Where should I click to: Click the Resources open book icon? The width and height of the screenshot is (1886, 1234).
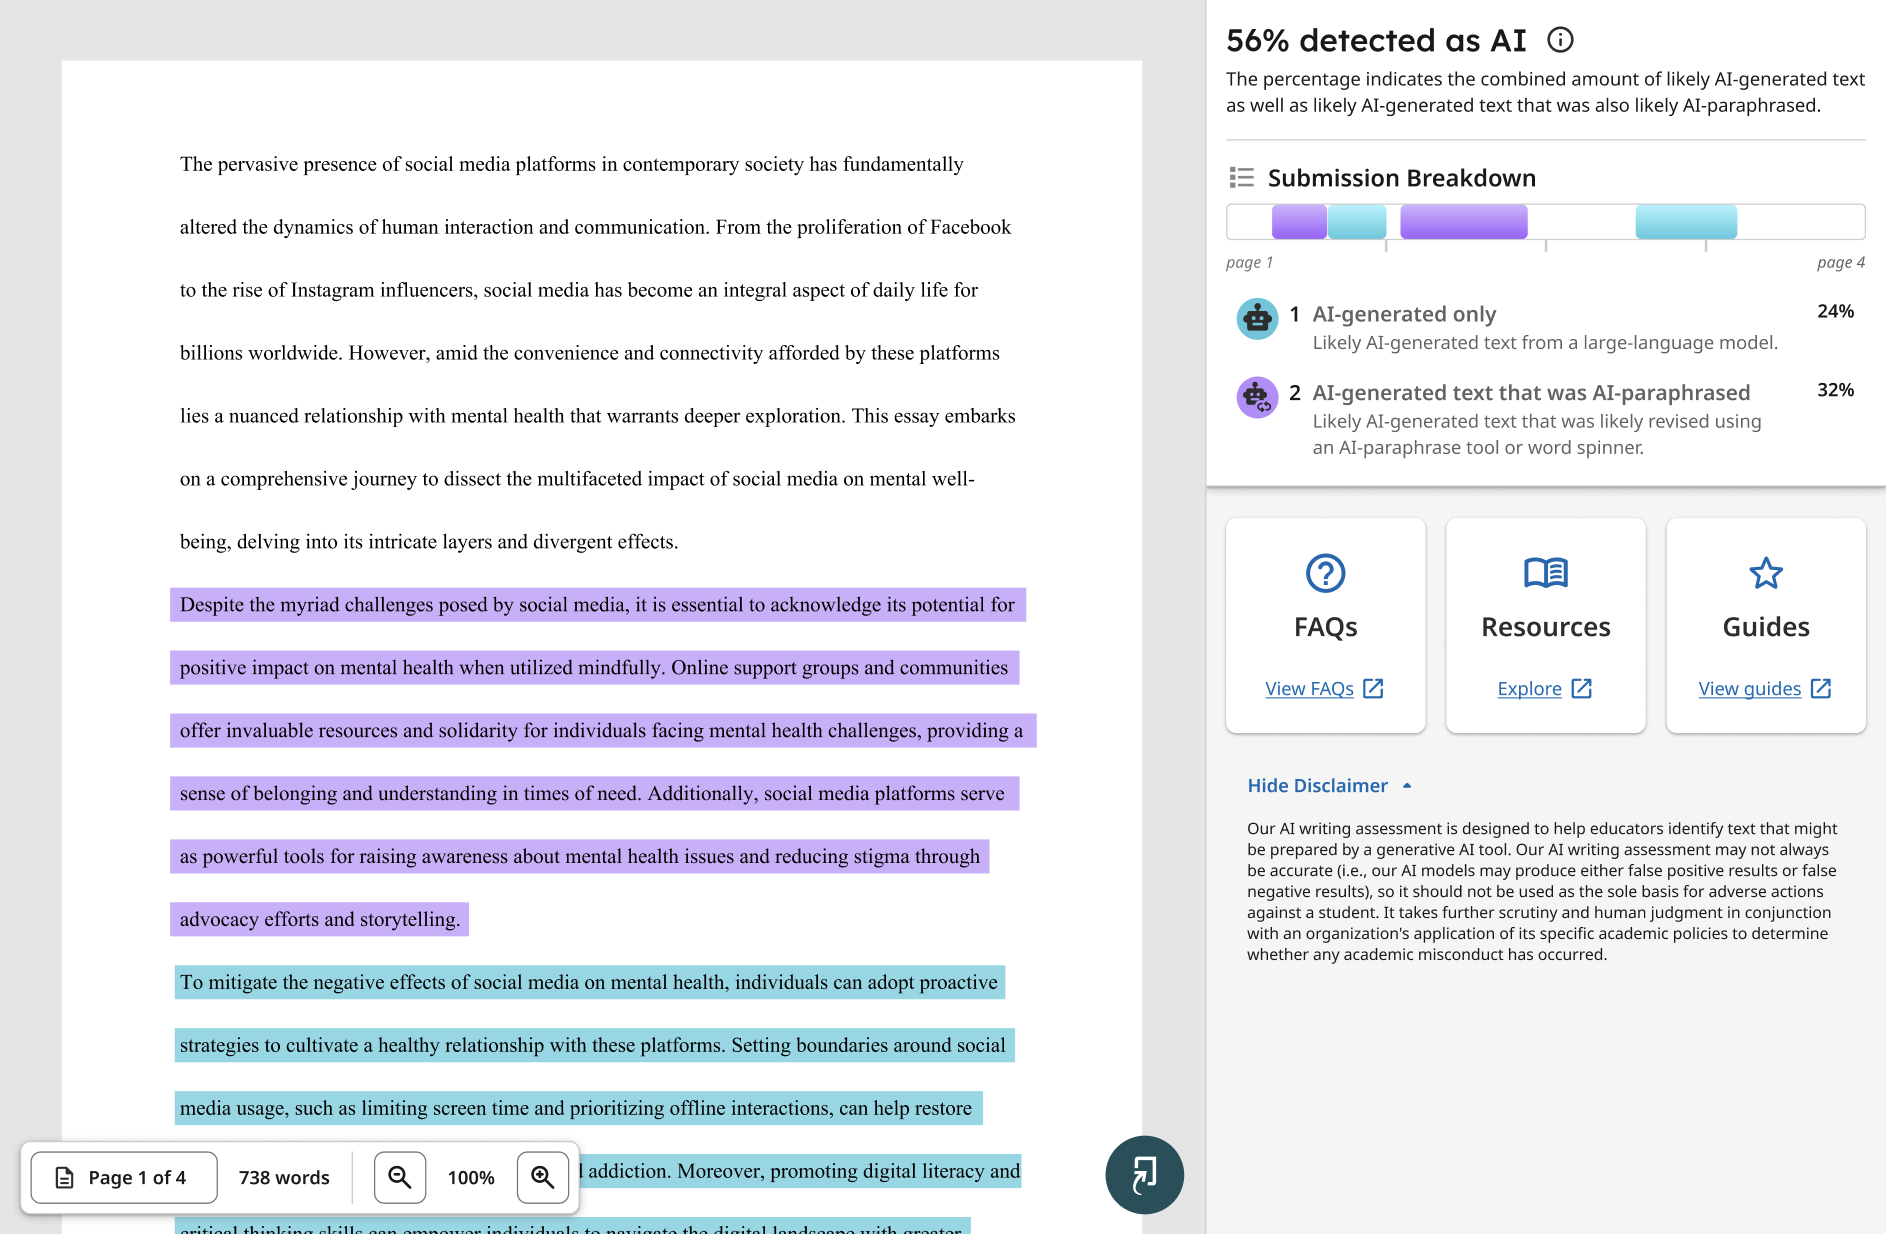1545,573
